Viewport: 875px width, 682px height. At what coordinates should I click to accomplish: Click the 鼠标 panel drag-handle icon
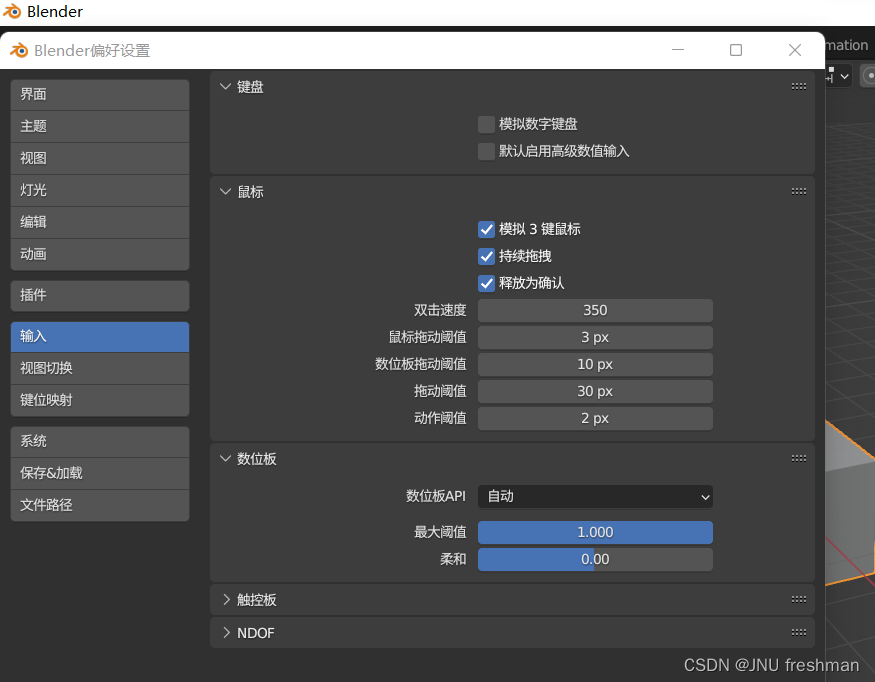click(x=799, y=191)
